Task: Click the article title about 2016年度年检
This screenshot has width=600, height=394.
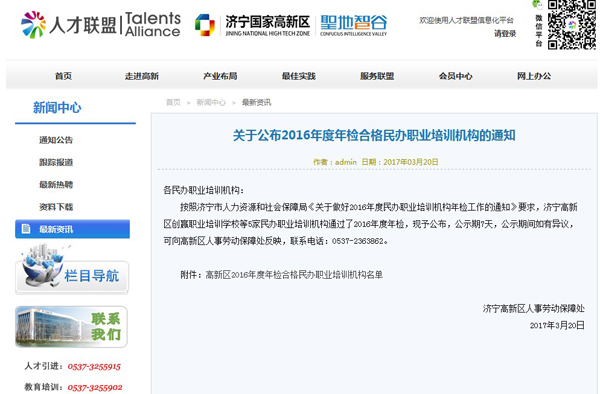Action: coord(374,135)
